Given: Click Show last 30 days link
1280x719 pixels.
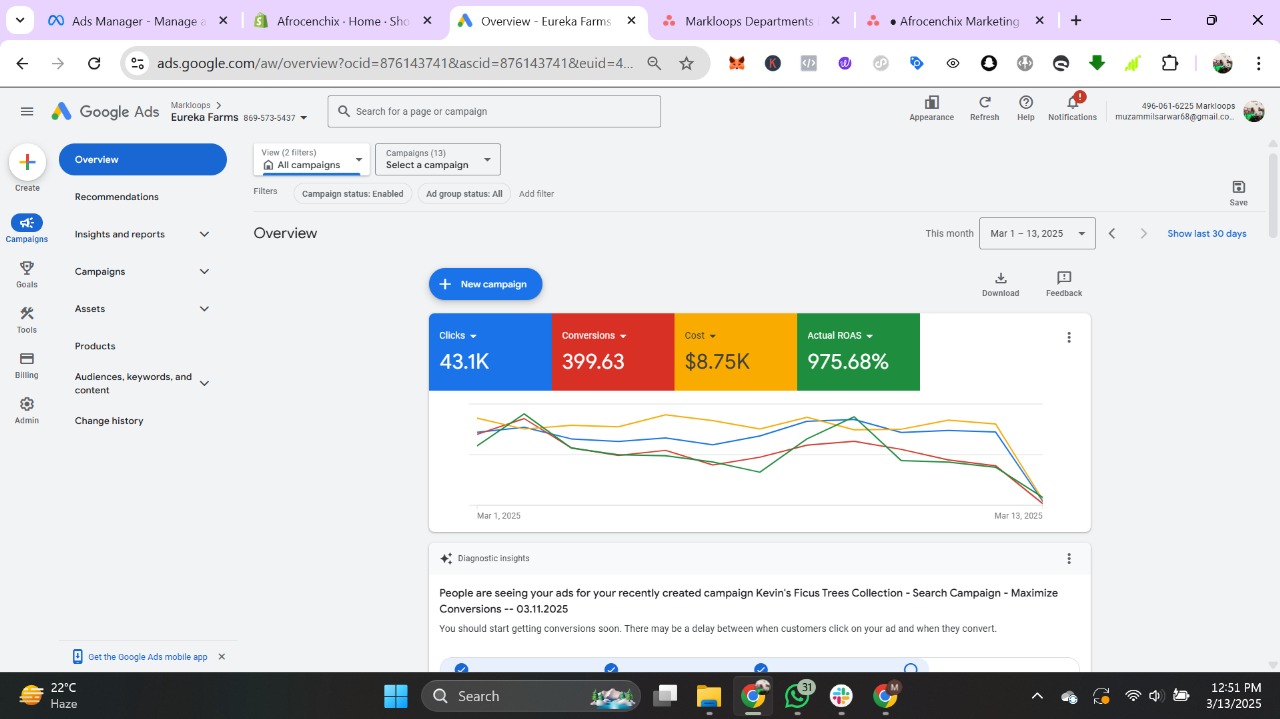Looking at the screenshot, I should coord(1207,234).
